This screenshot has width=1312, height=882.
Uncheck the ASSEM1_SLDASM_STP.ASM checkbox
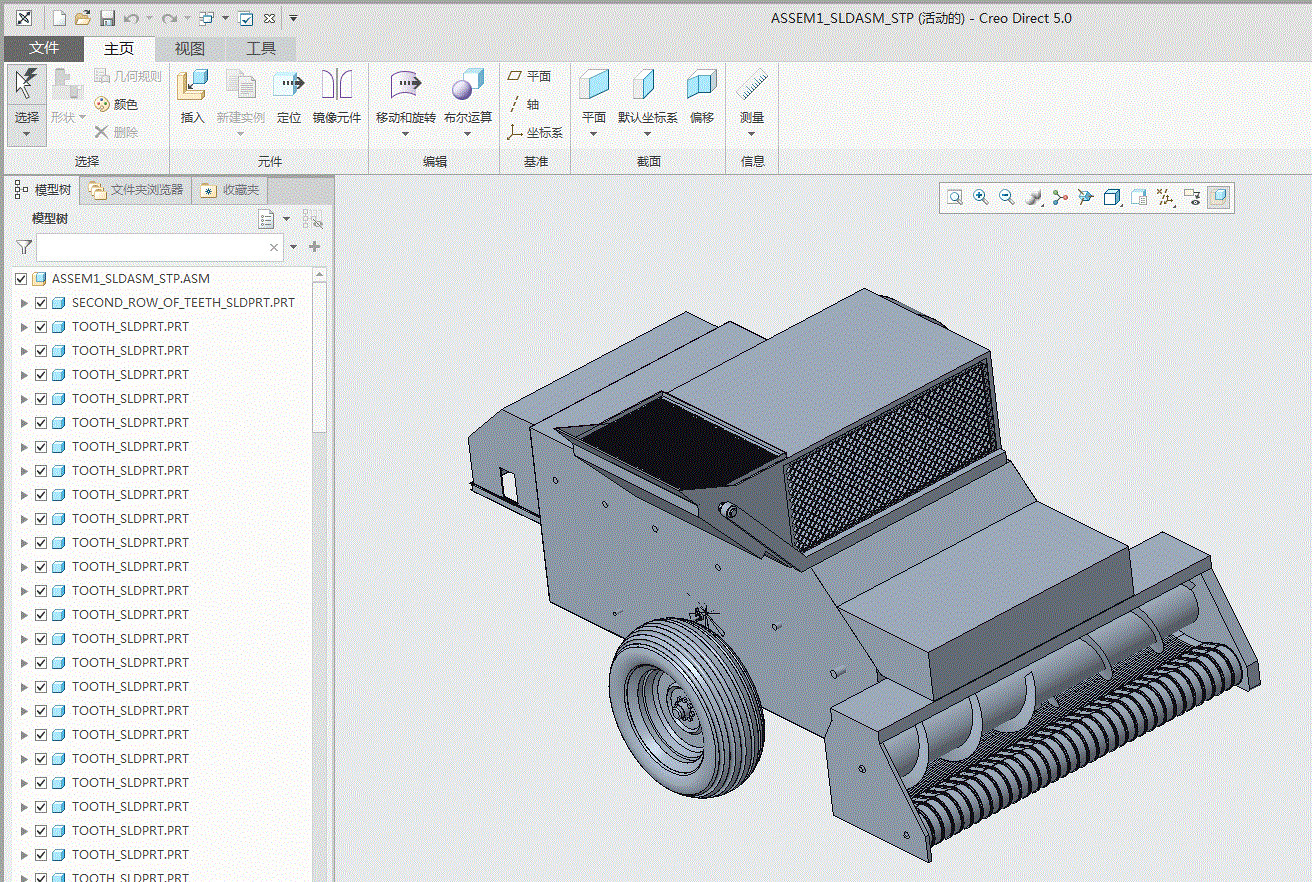point(22,279)
